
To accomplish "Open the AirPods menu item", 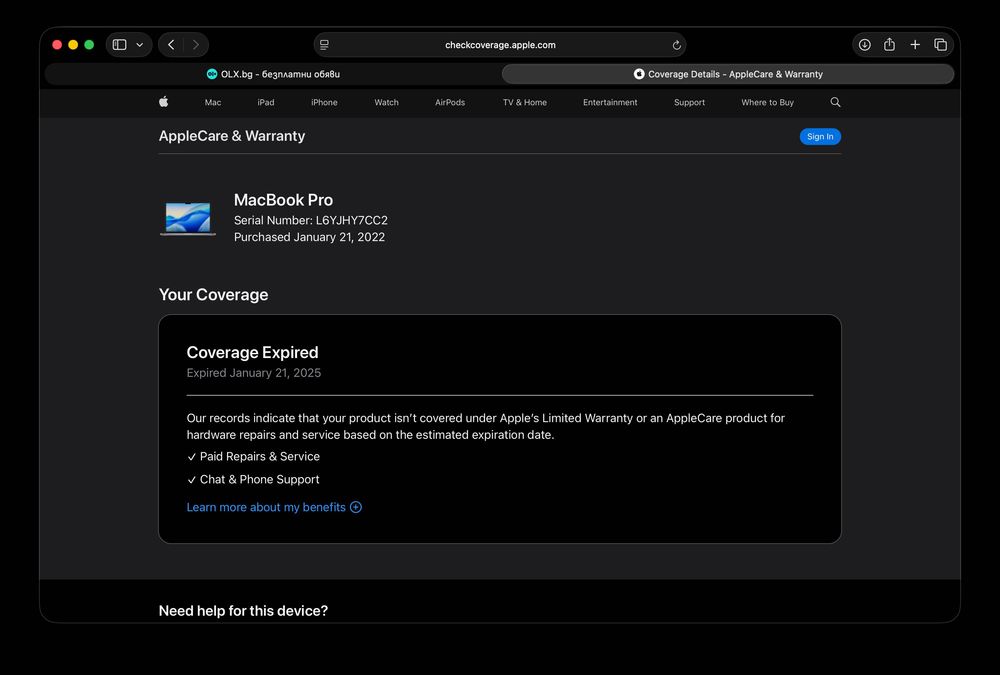I will point(450,102).
